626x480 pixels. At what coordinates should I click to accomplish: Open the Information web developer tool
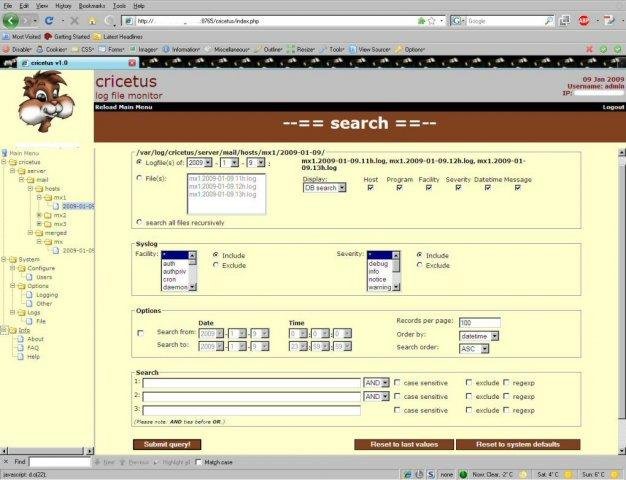(182, 50)
